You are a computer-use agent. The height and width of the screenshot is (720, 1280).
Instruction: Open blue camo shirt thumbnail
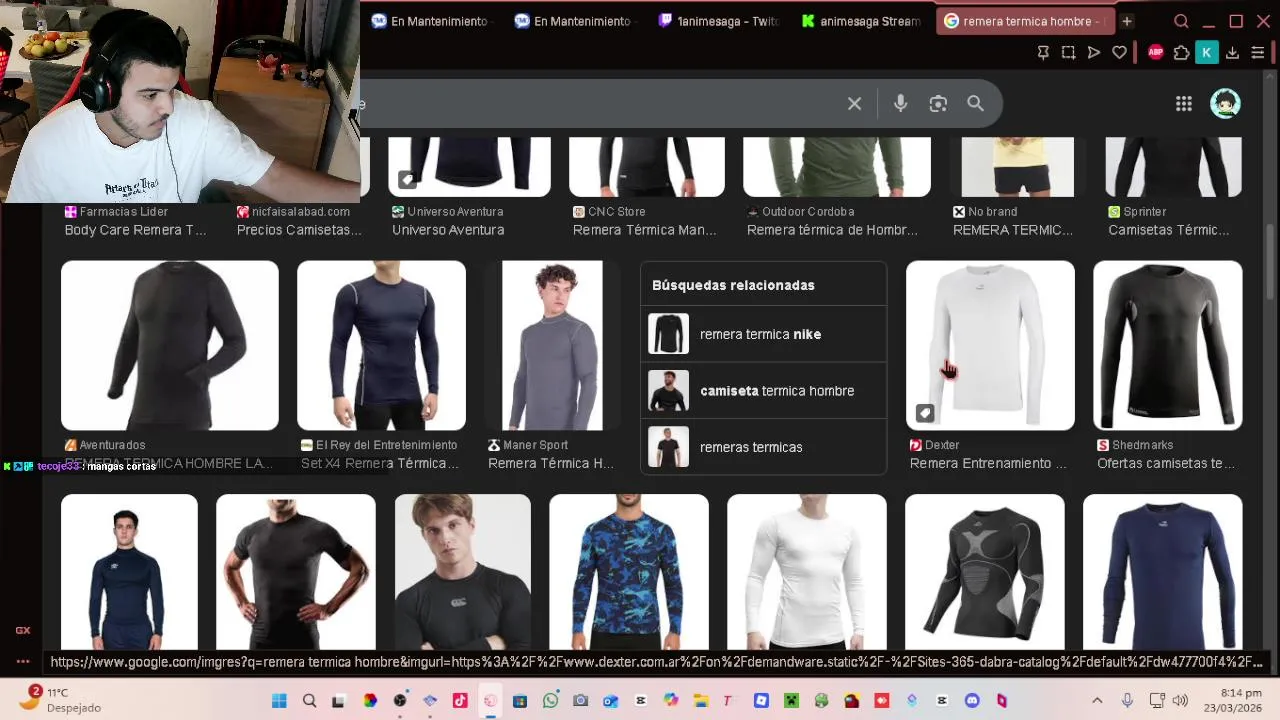(629, 572)
